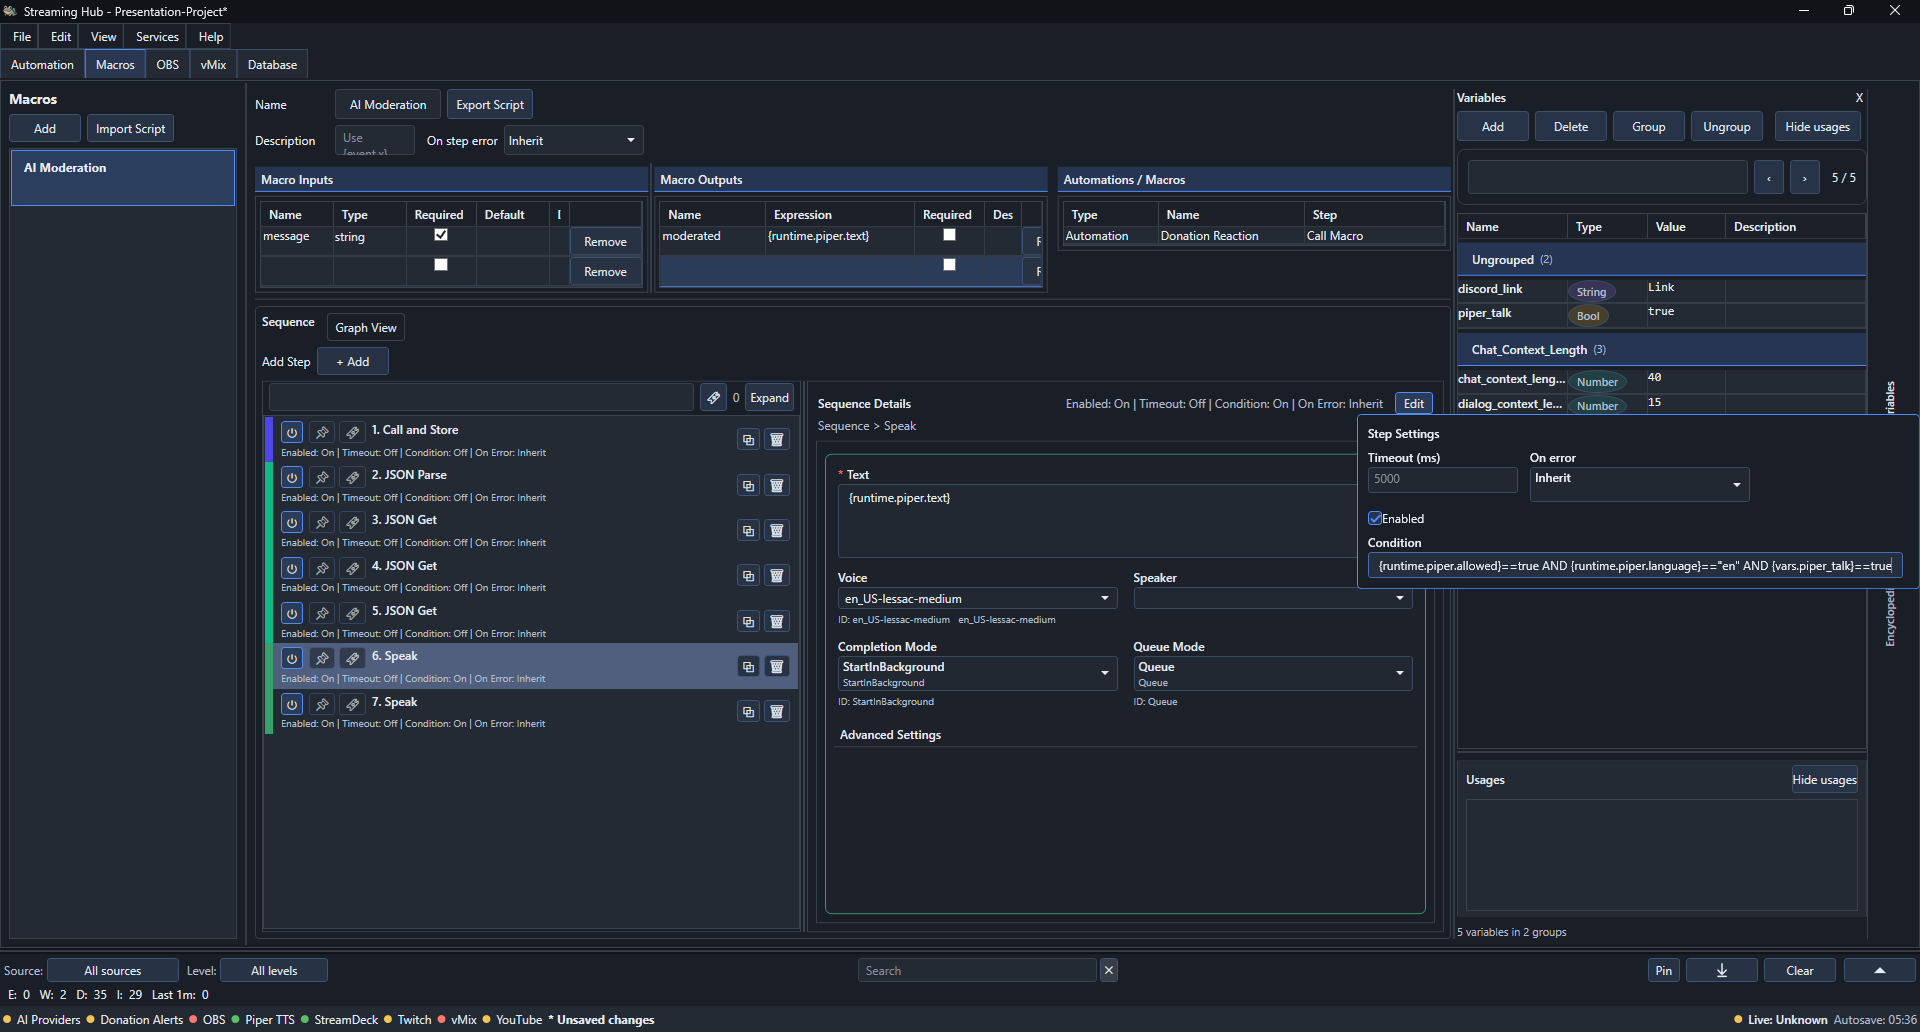1920x1032 pixels.
Task: Click the log Search field
Action: tap(977, 970)
